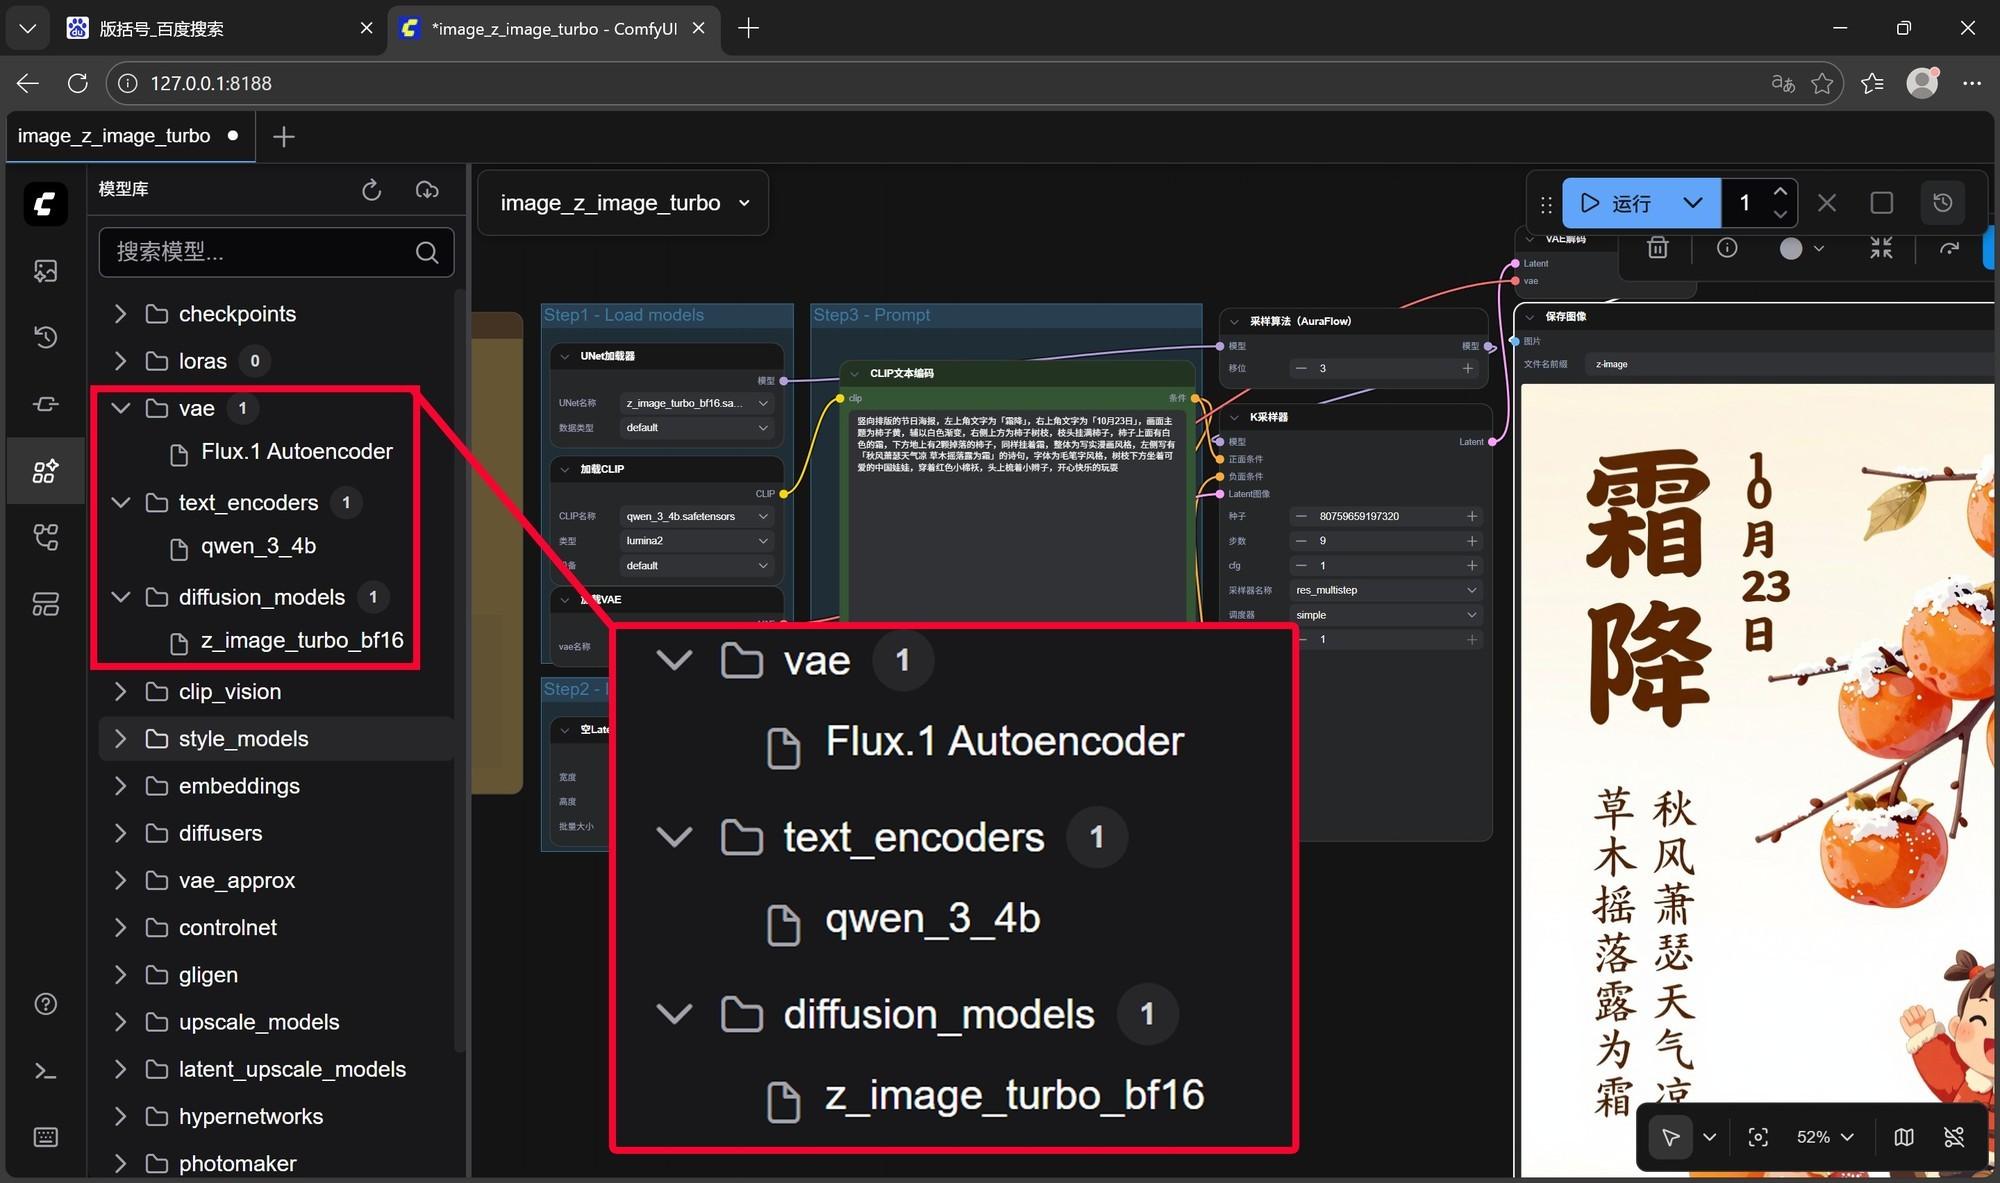
Task: Open the queue history sidebar icon
Action: tap(46, 337)
